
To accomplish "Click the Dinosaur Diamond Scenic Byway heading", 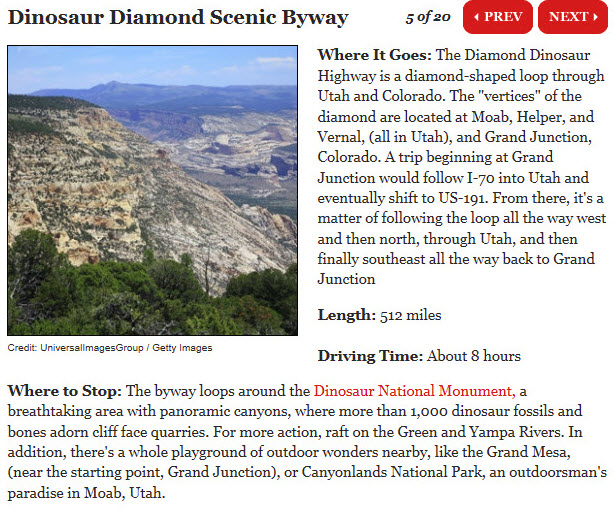I will click(x=178, y=18).
